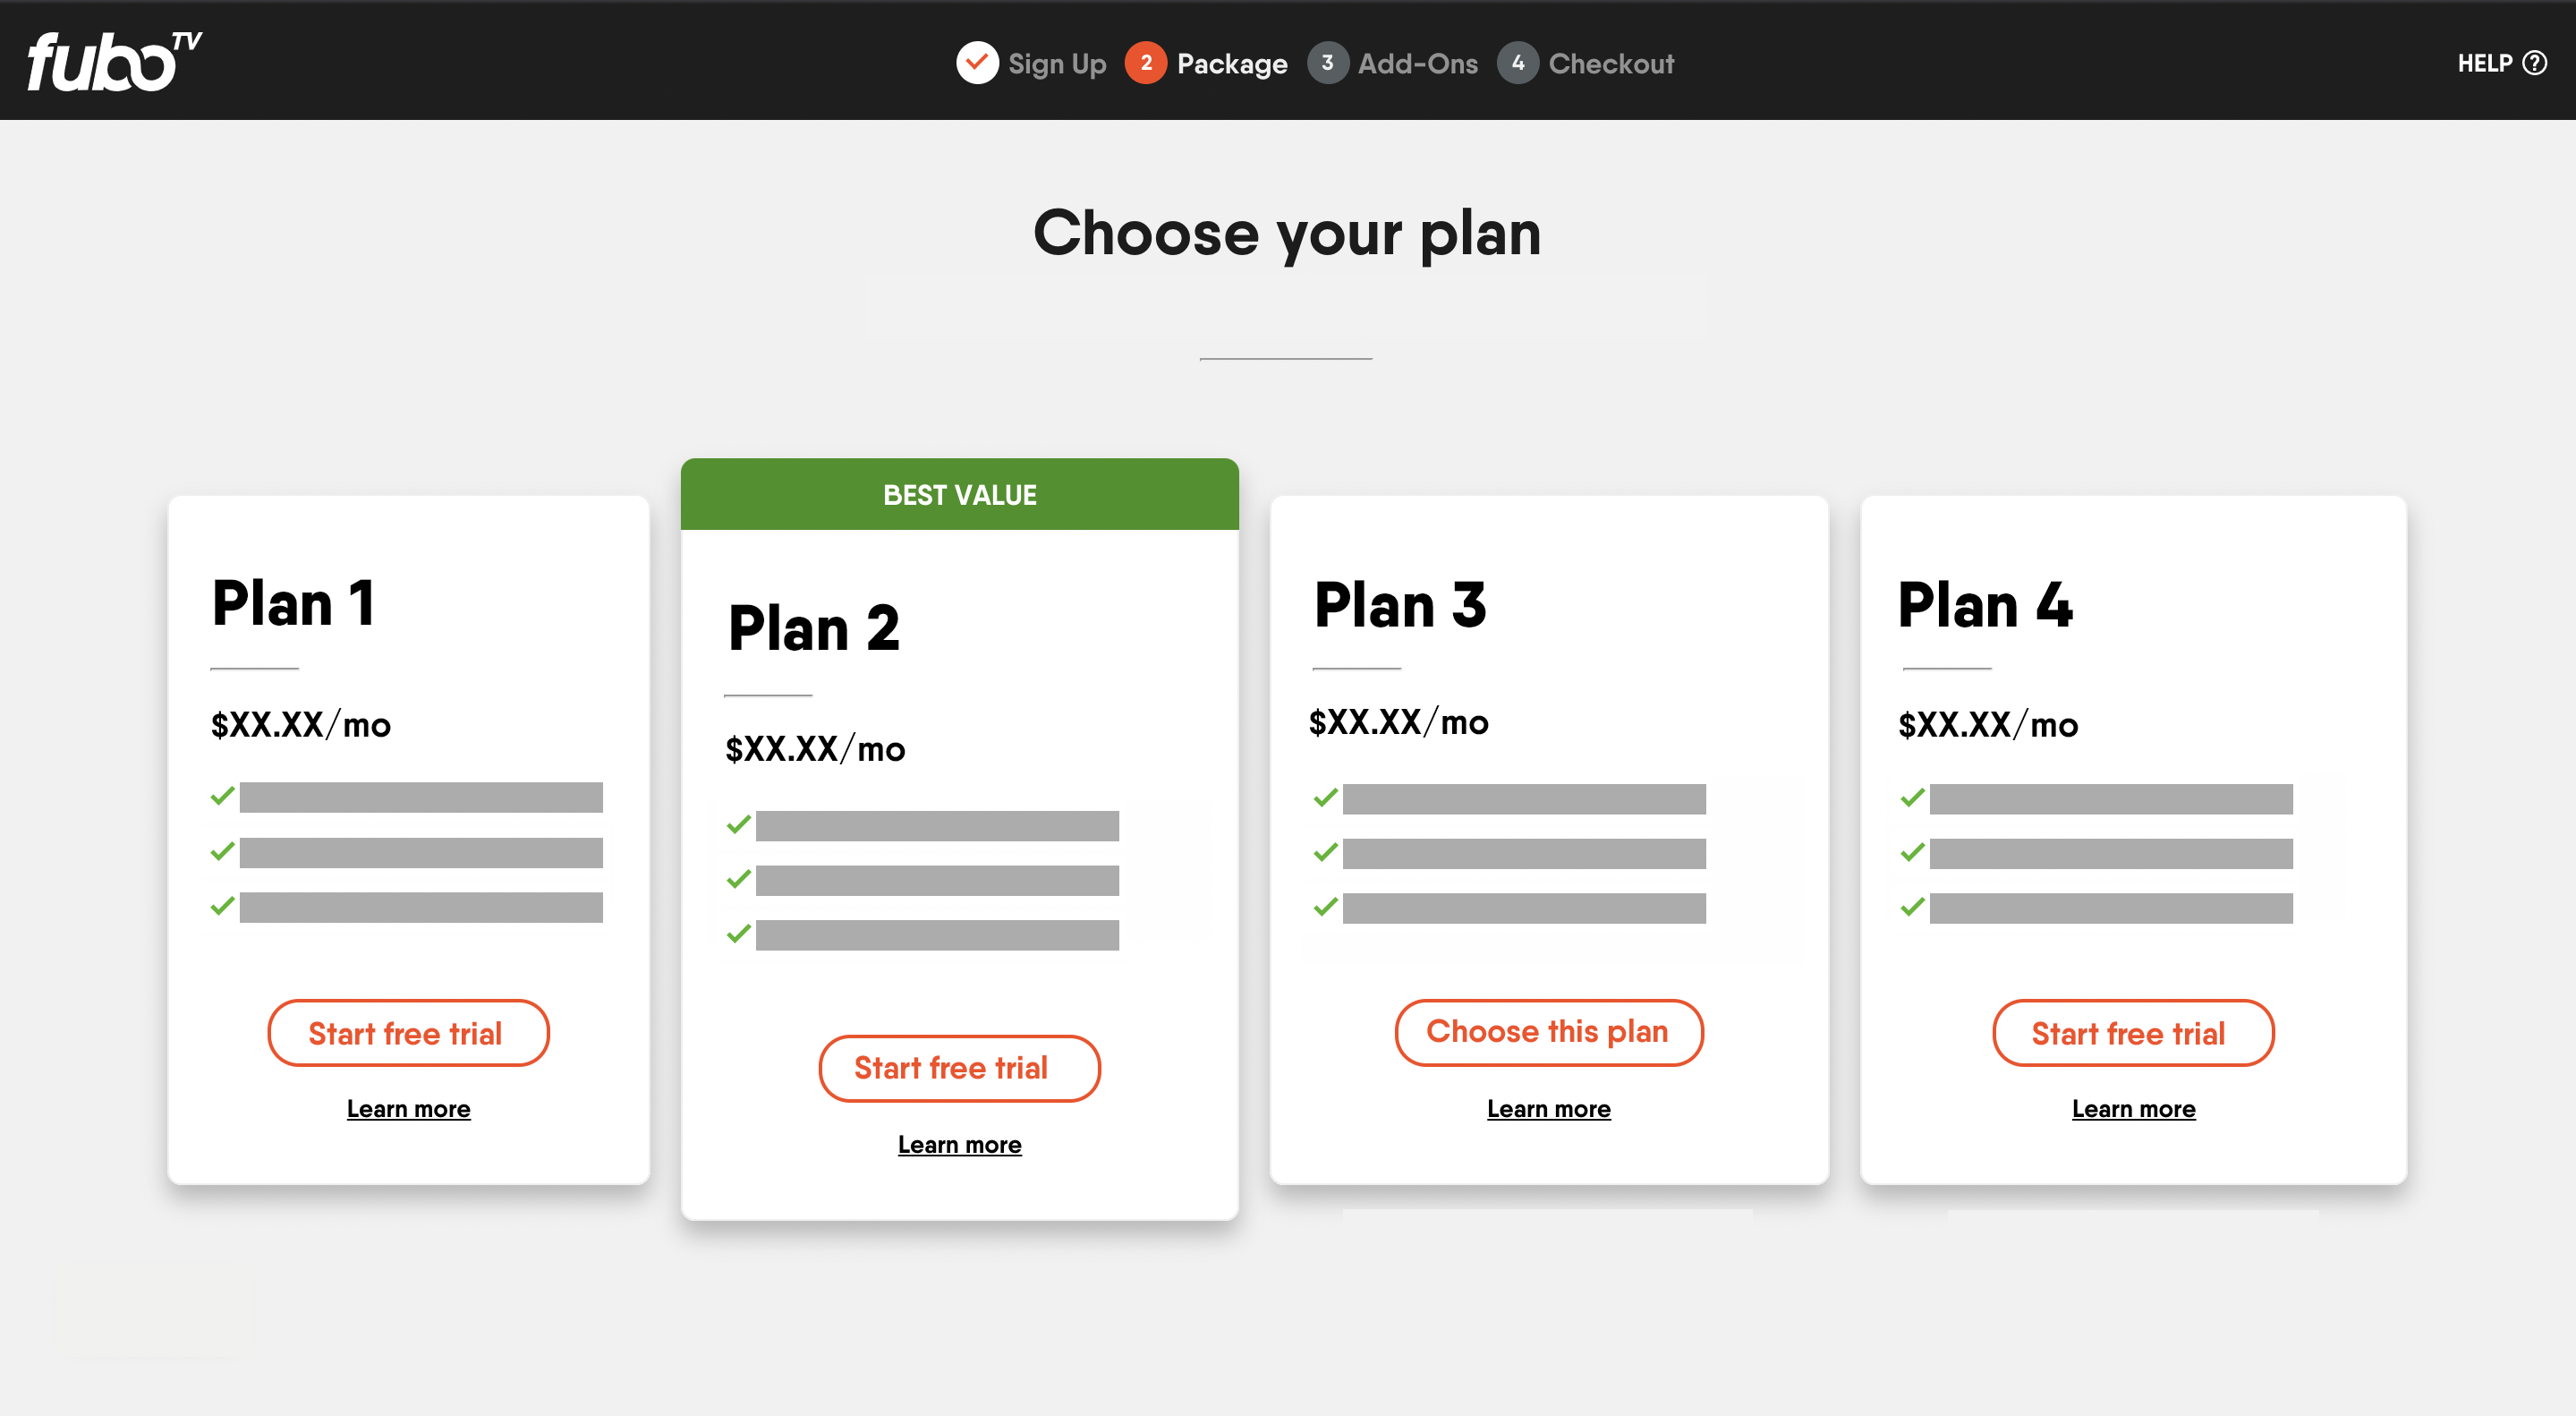Screen dimensions: 2576x1416
Task: Select Plan 3 with Choose this plan
Action: tap(1546, 1030)
